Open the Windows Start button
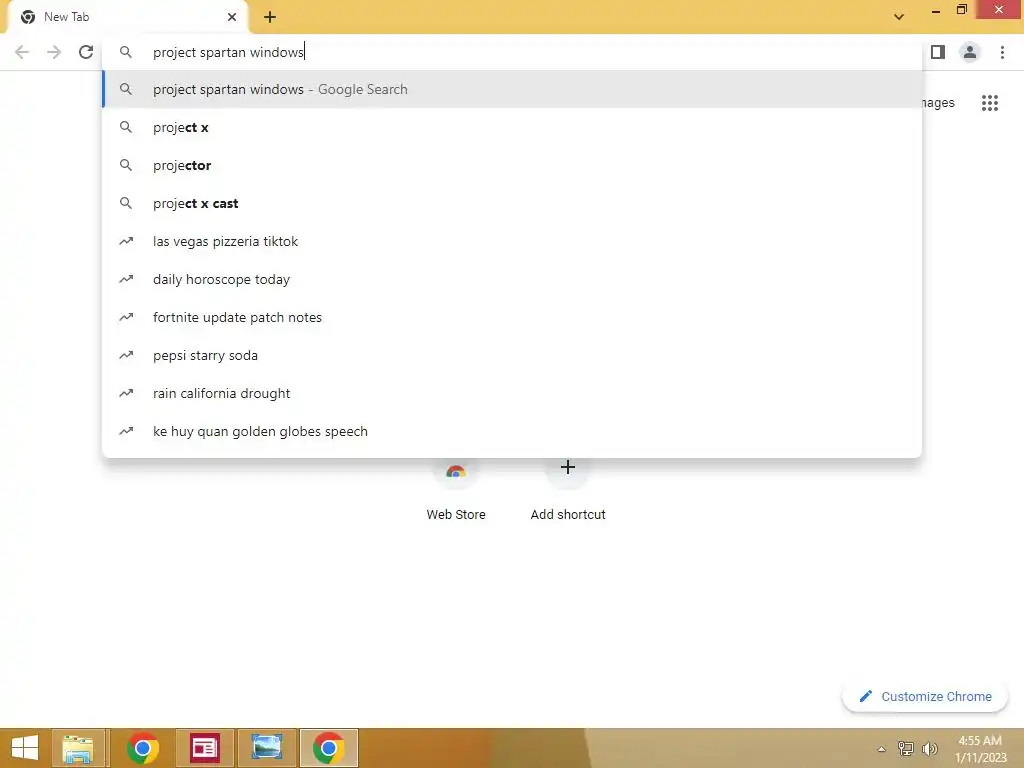1024x768 pixels. [24, 748]
